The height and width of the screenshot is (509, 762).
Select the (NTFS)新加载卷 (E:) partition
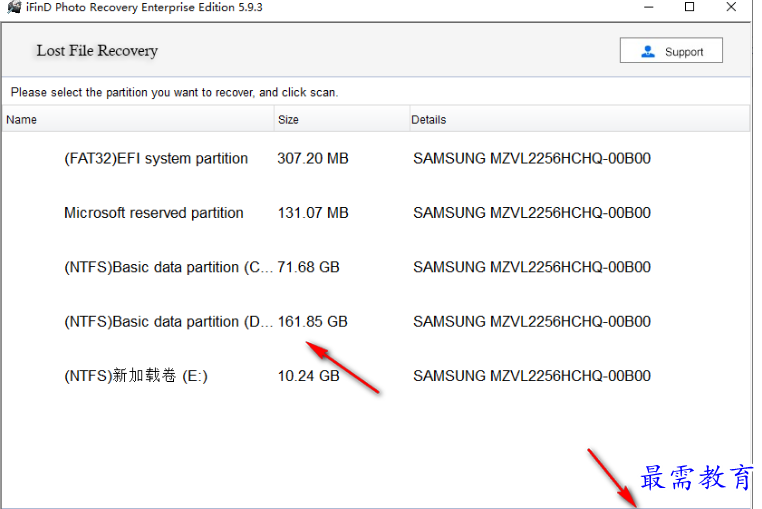(376, 376)
